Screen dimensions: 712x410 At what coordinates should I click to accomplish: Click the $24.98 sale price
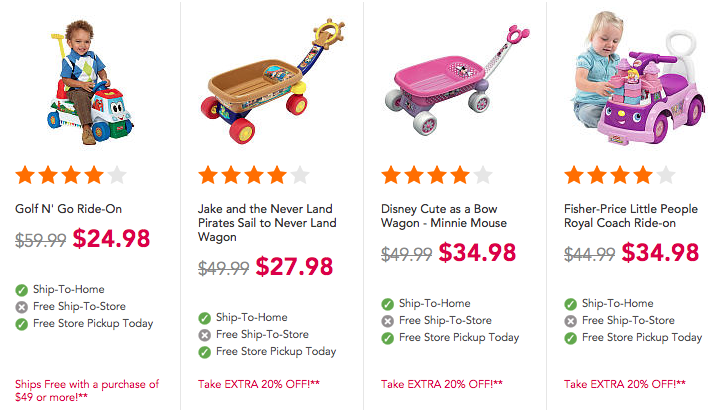[111, 240]
